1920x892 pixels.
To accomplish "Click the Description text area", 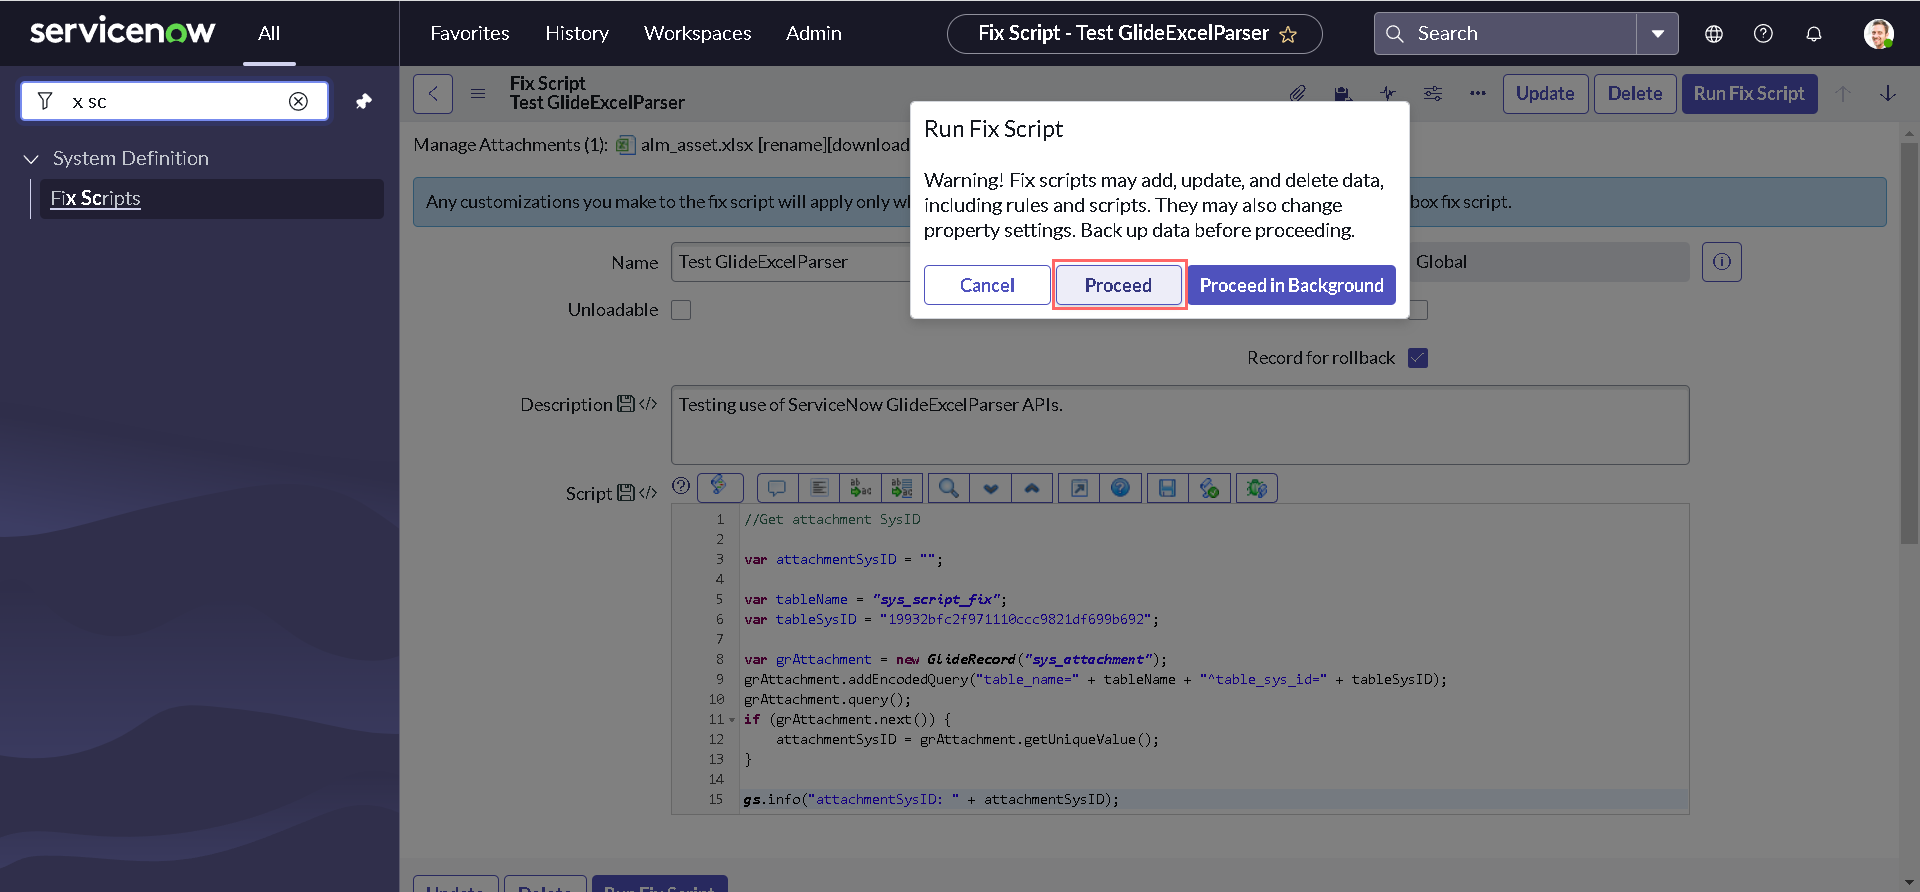I will point(1180,425).
